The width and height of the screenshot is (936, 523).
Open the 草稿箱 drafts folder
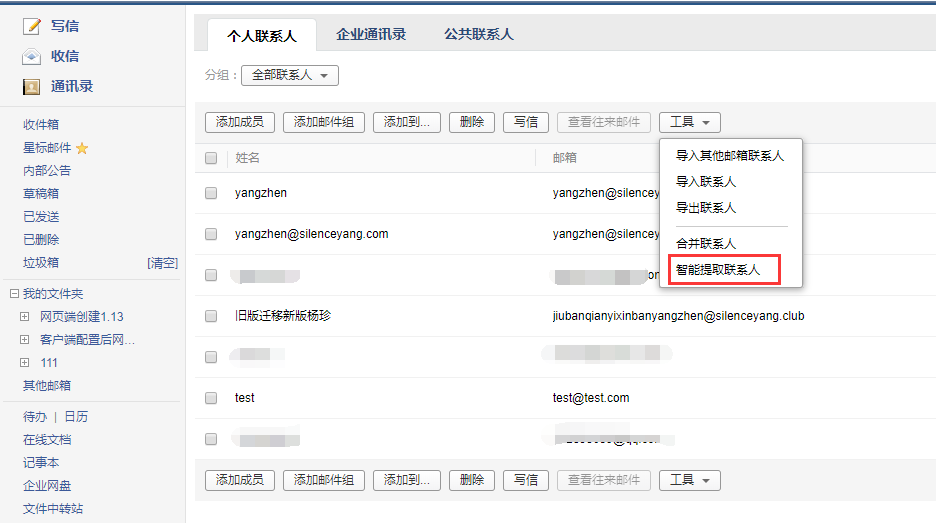pyautogui.click(x=41, y=194)
